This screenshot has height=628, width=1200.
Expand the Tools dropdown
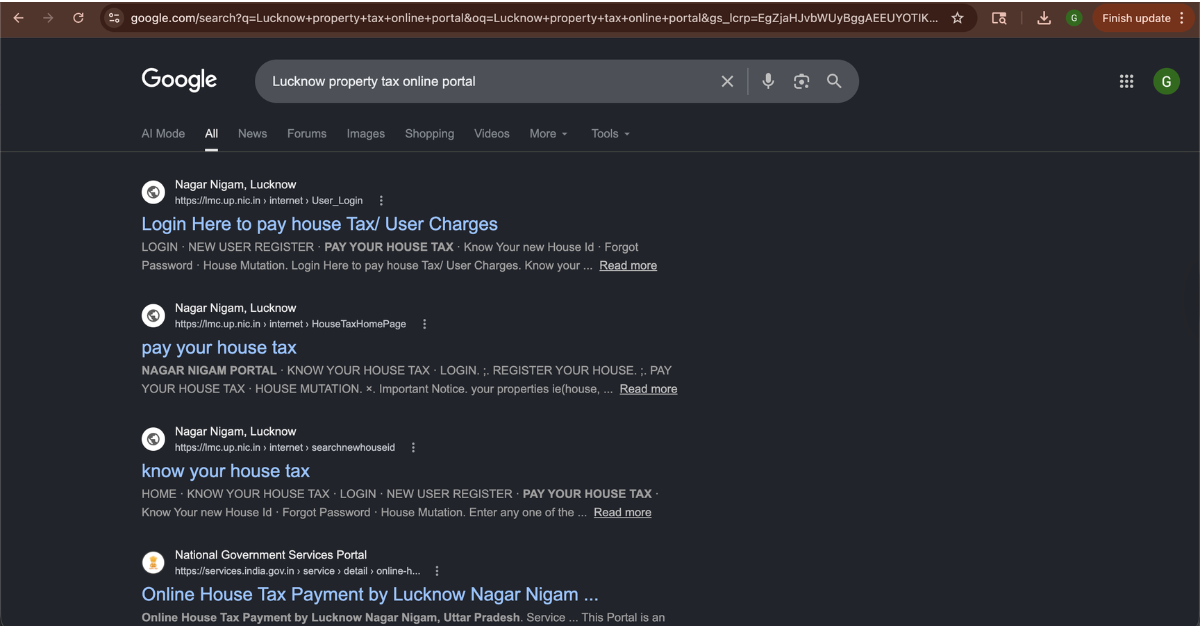610,133
